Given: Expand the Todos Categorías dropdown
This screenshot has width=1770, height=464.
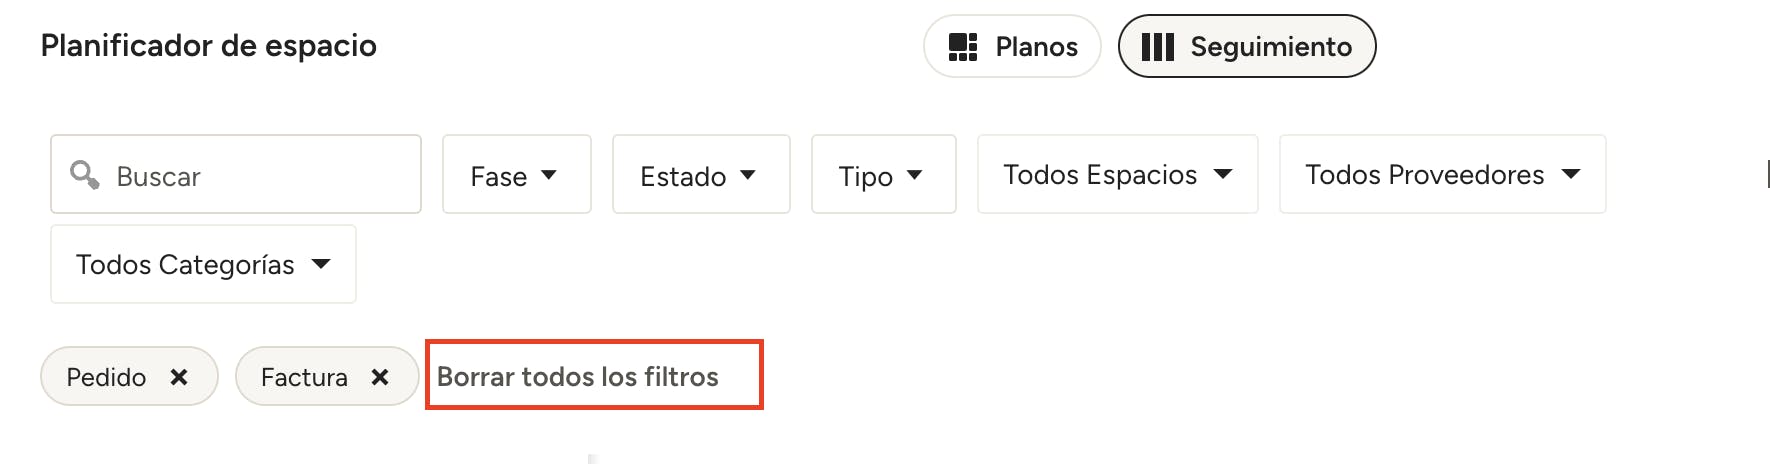Looking at the screenshot, I should (203, 264).
